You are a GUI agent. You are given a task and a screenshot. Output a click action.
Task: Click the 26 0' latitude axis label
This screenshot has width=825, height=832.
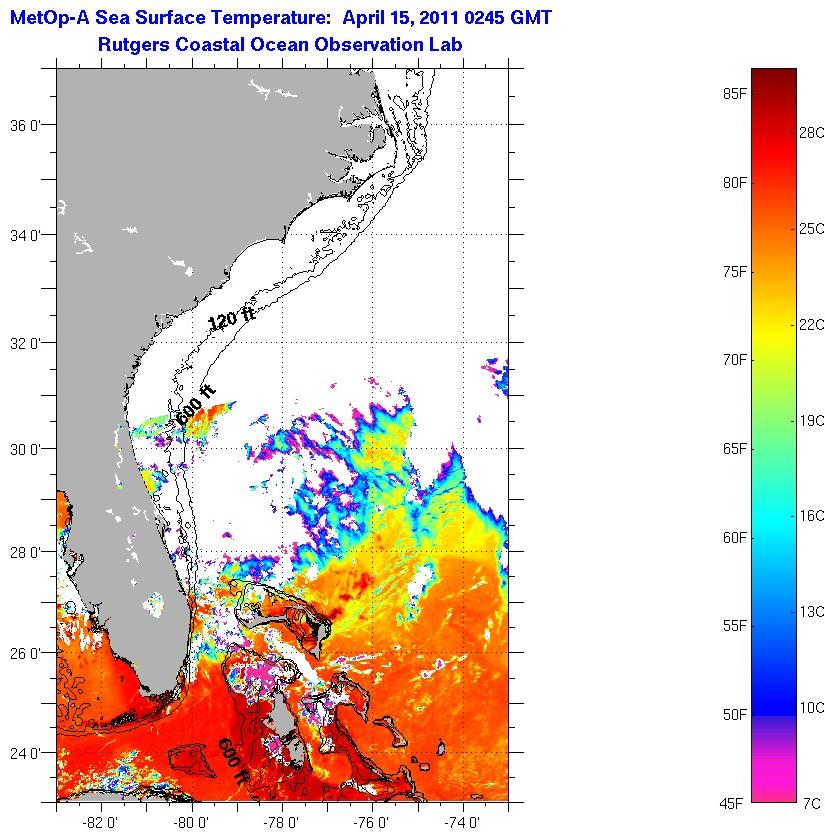point(25,653)
